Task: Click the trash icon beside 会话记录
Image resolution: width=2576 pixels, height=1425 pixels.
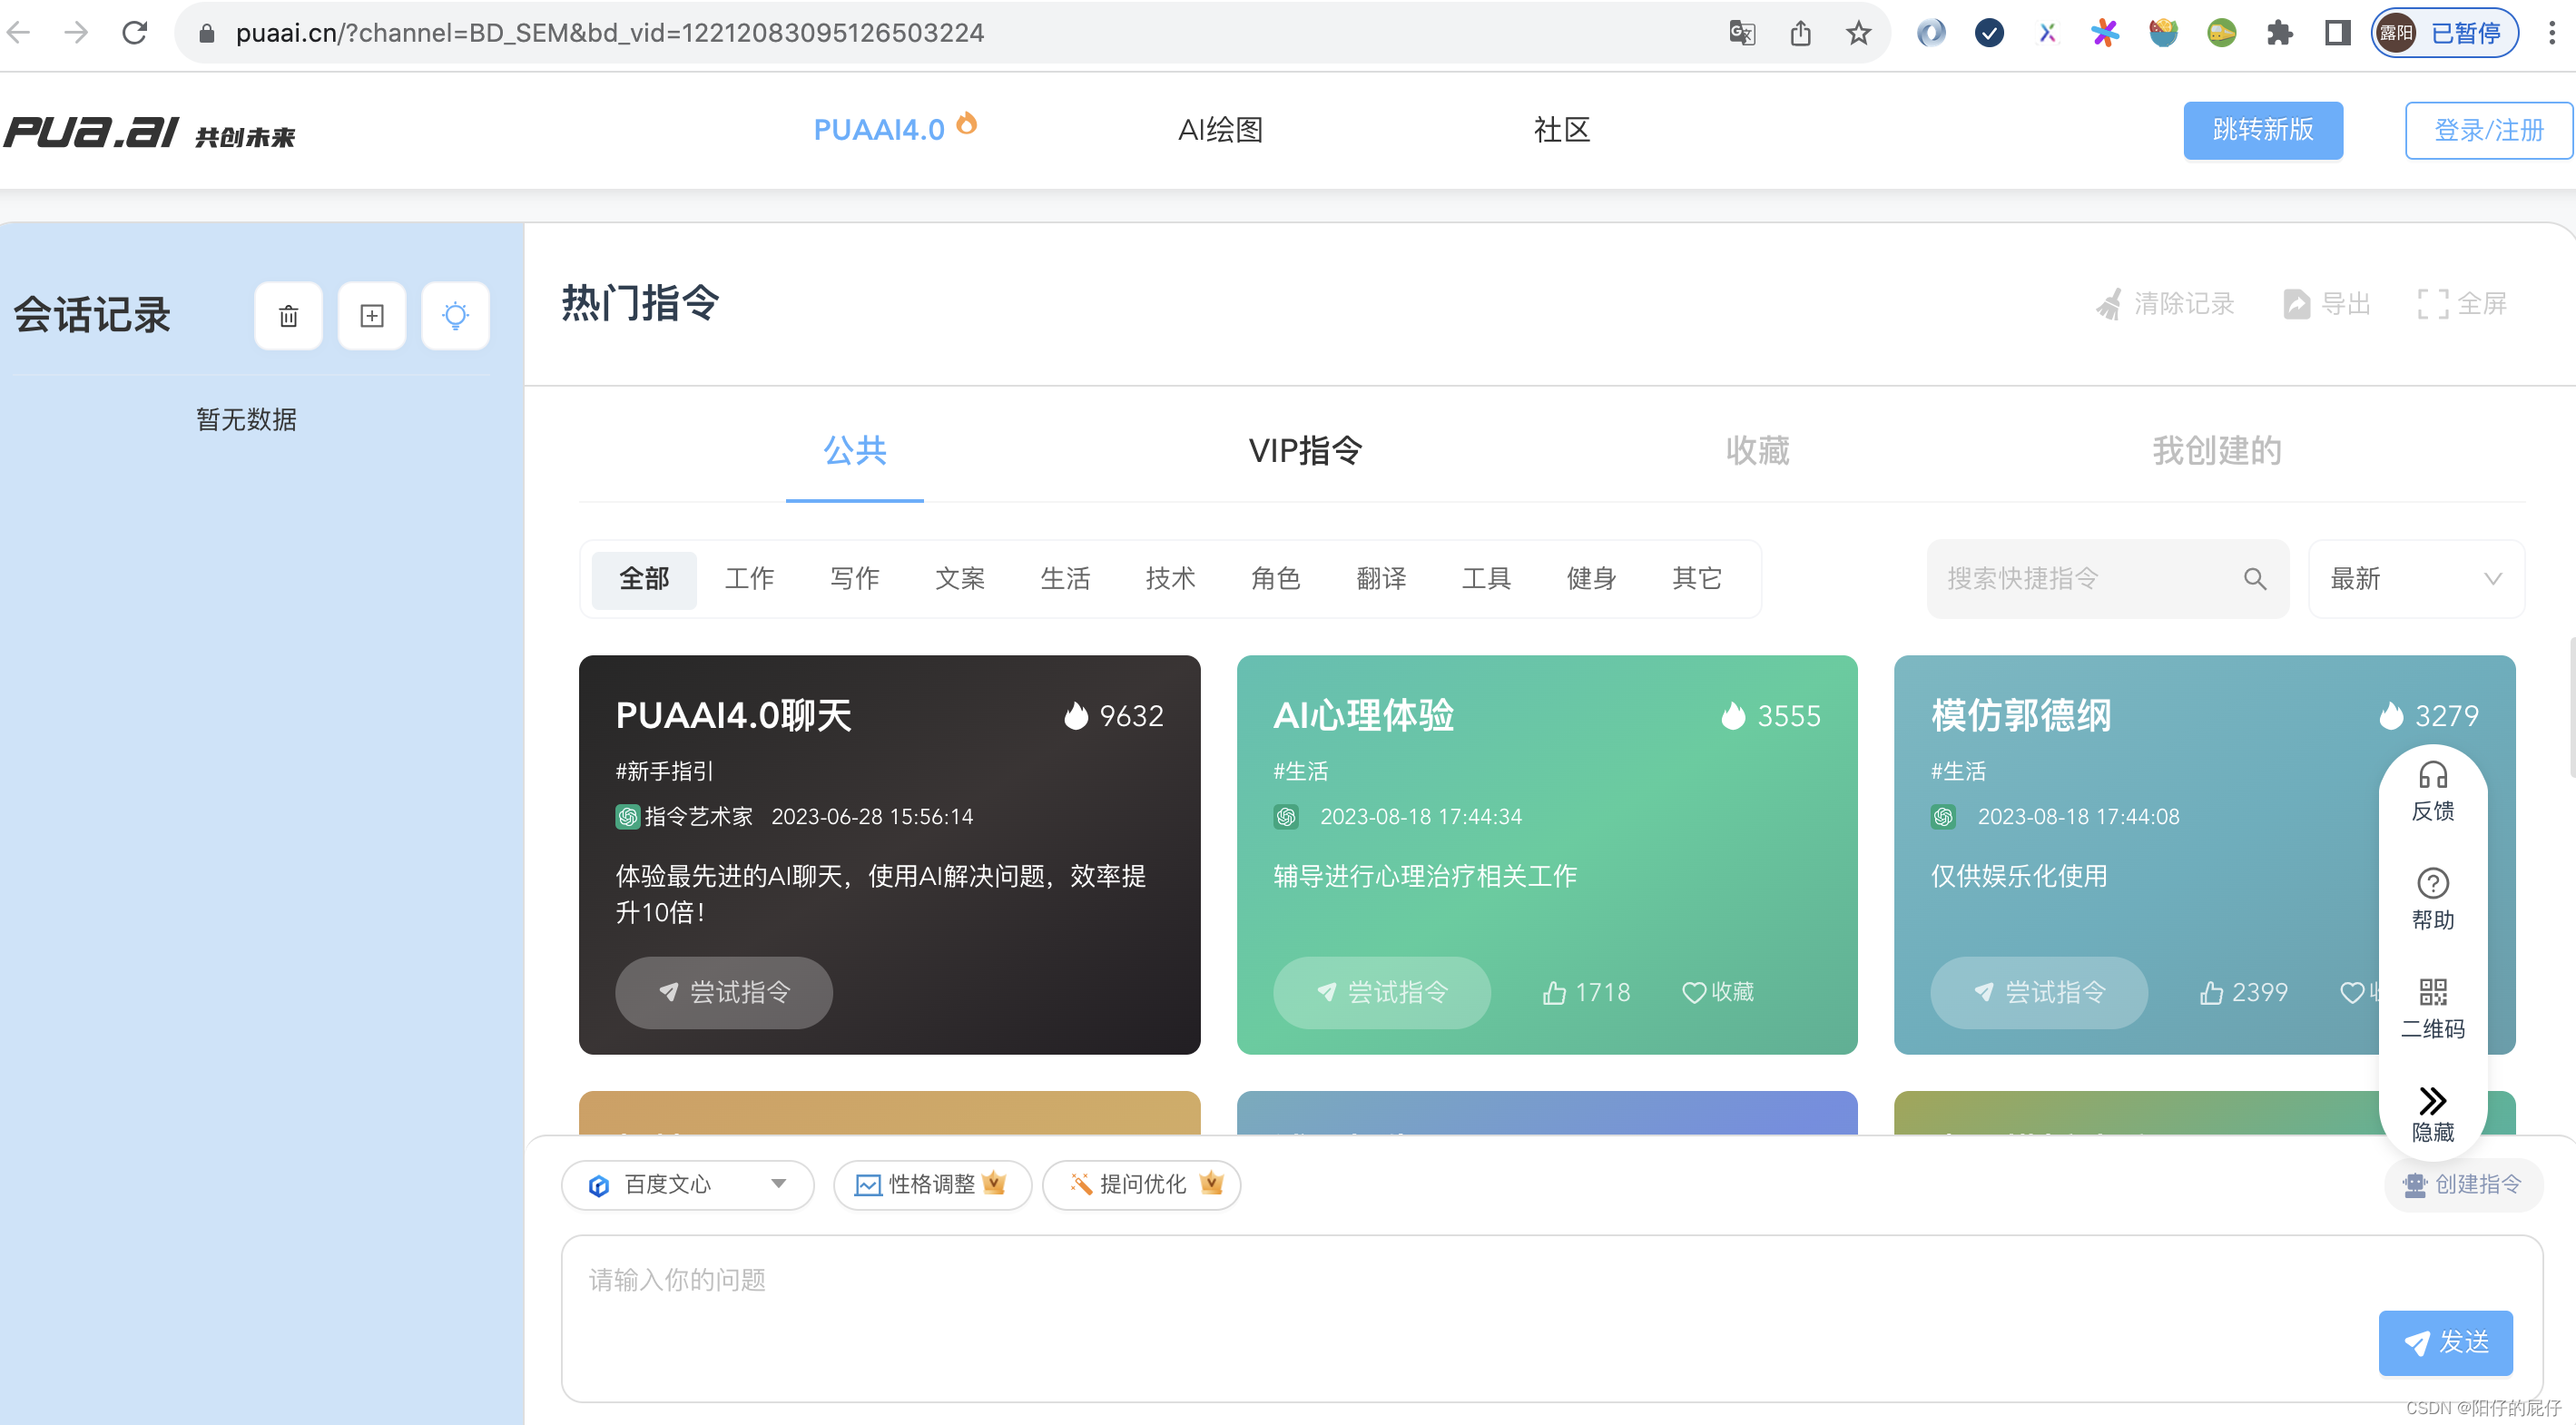Action: 288,316
